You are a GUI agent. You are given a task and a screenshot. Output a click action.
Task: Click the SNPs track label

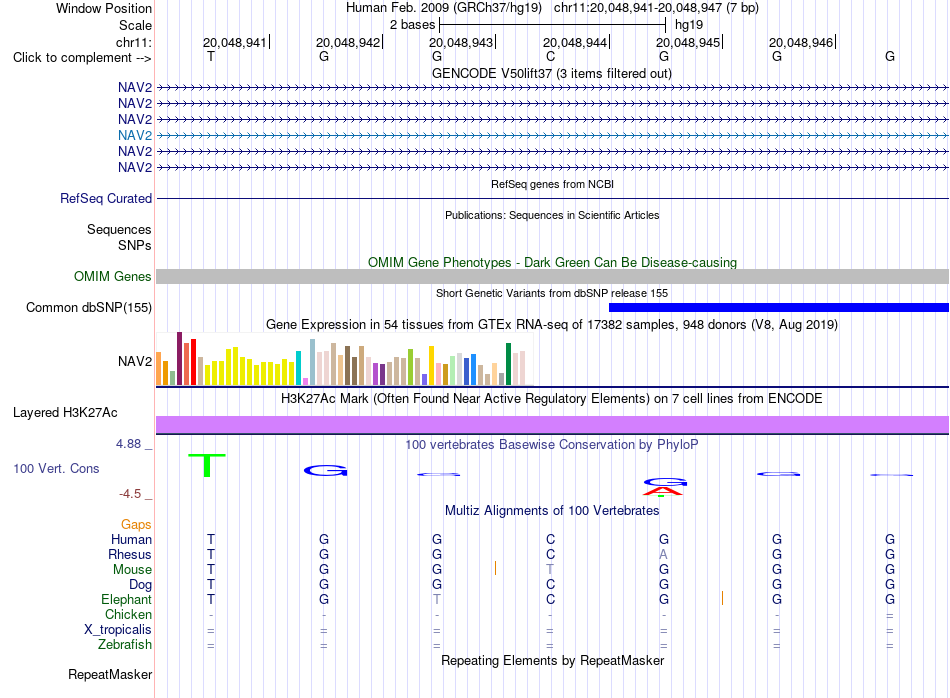[x=135, y=245]
